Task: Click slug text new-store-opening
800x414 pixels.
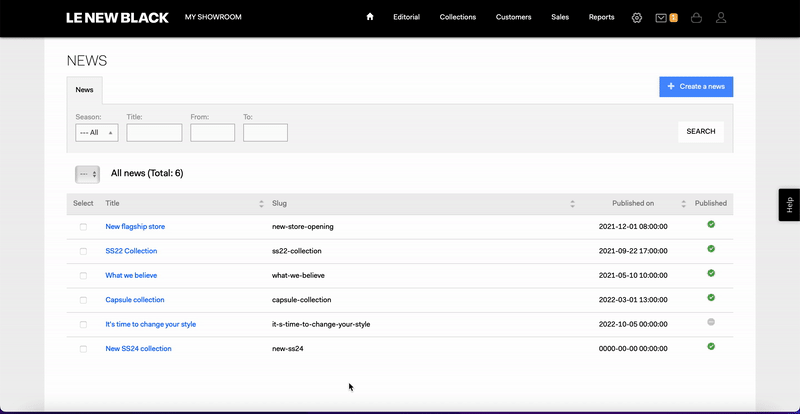Action: 303,227
